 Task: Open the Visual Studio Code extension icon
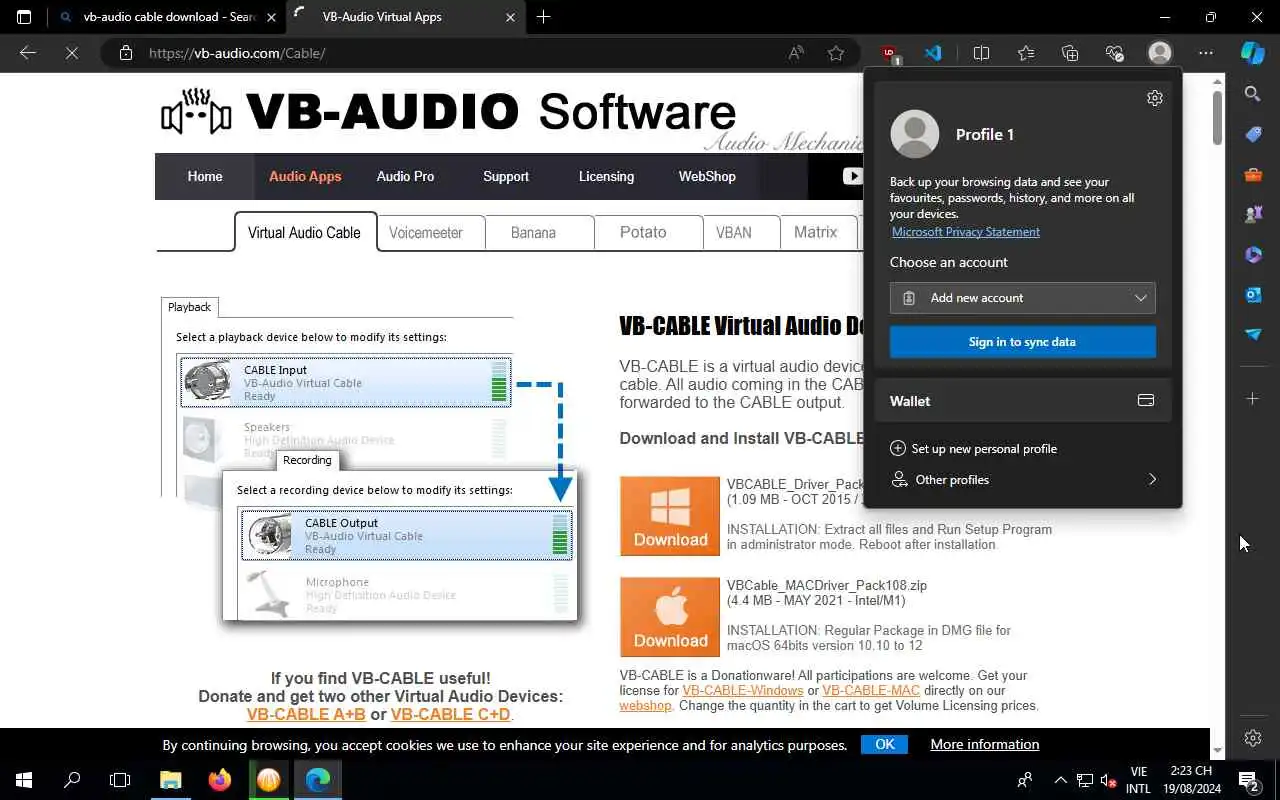click(933, 53)
